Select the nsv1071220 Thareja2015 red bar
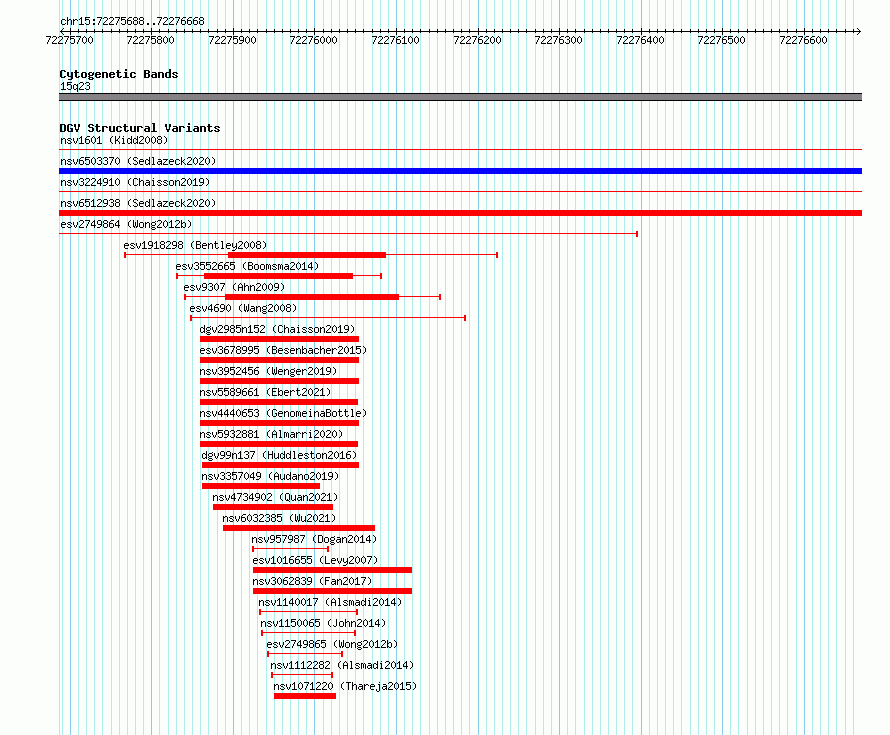 pos(305,696)
